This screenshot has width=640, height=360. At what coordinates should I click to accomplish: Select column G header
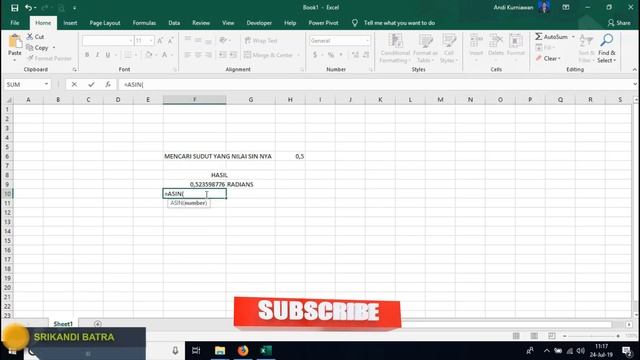click(x=251, y=100)
